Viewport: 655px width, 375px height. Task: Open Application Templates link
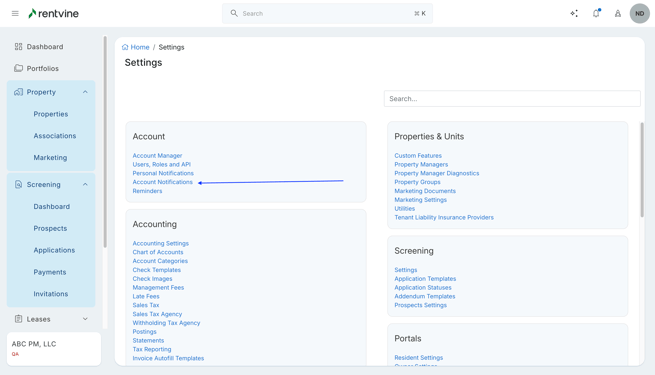[x=425, y=279]
